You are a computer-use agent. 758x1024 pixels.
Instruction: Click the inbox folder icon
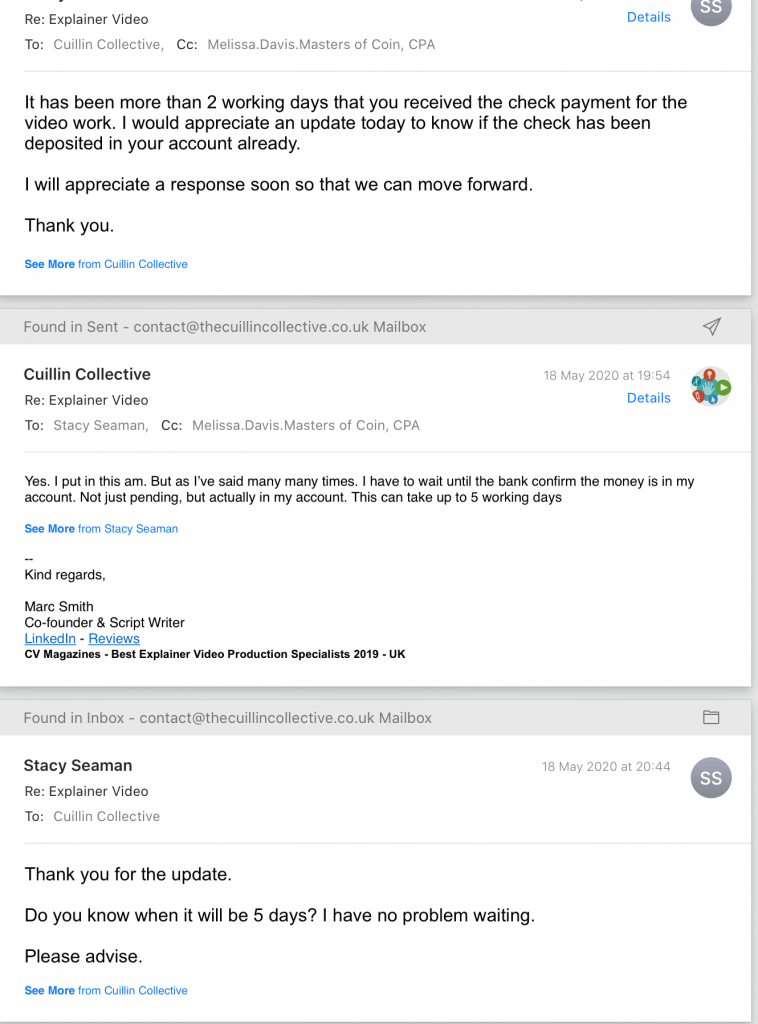tap(711, 717)
